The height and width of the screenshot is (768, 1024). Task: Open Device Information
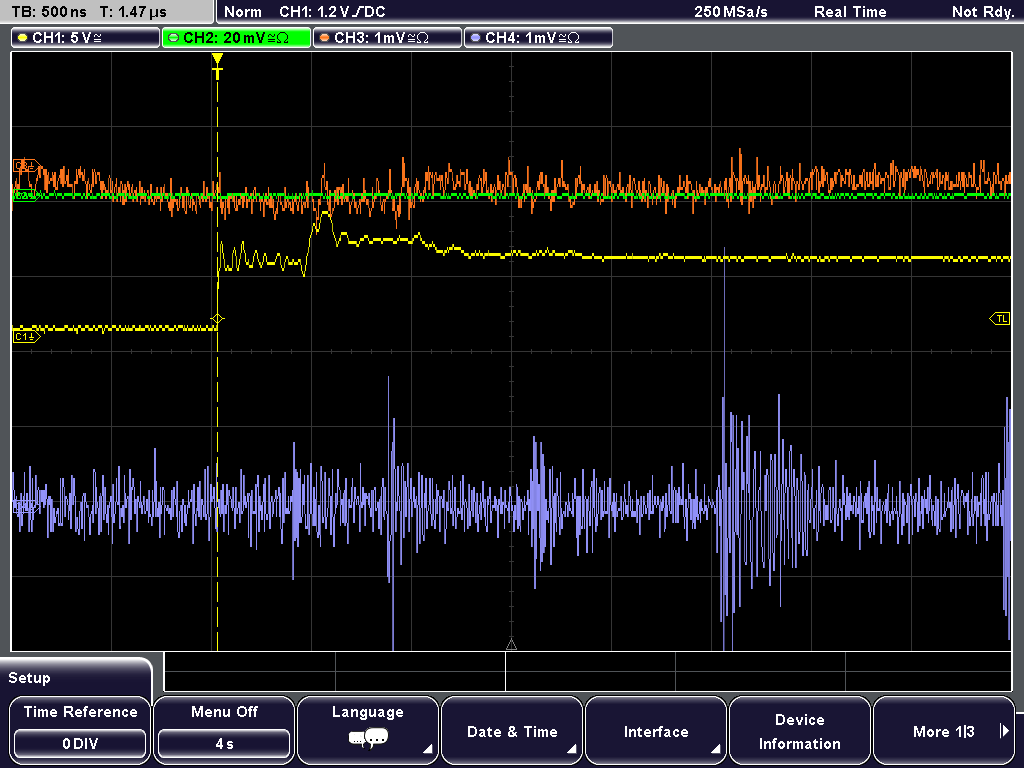(799, 730)
